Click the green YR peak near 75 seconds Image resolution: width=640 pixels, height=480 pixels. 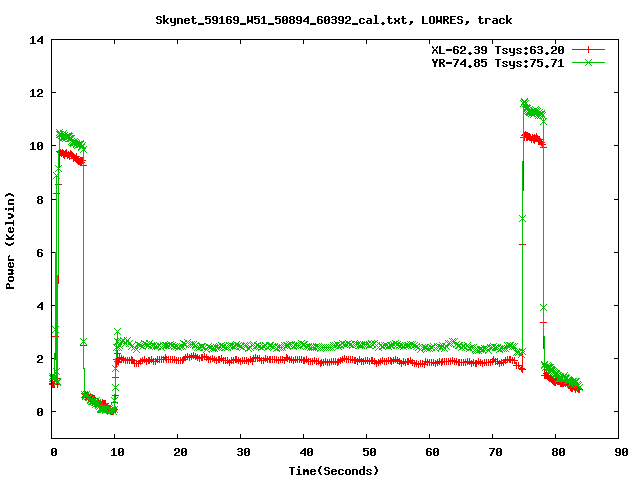click(524, 102)
